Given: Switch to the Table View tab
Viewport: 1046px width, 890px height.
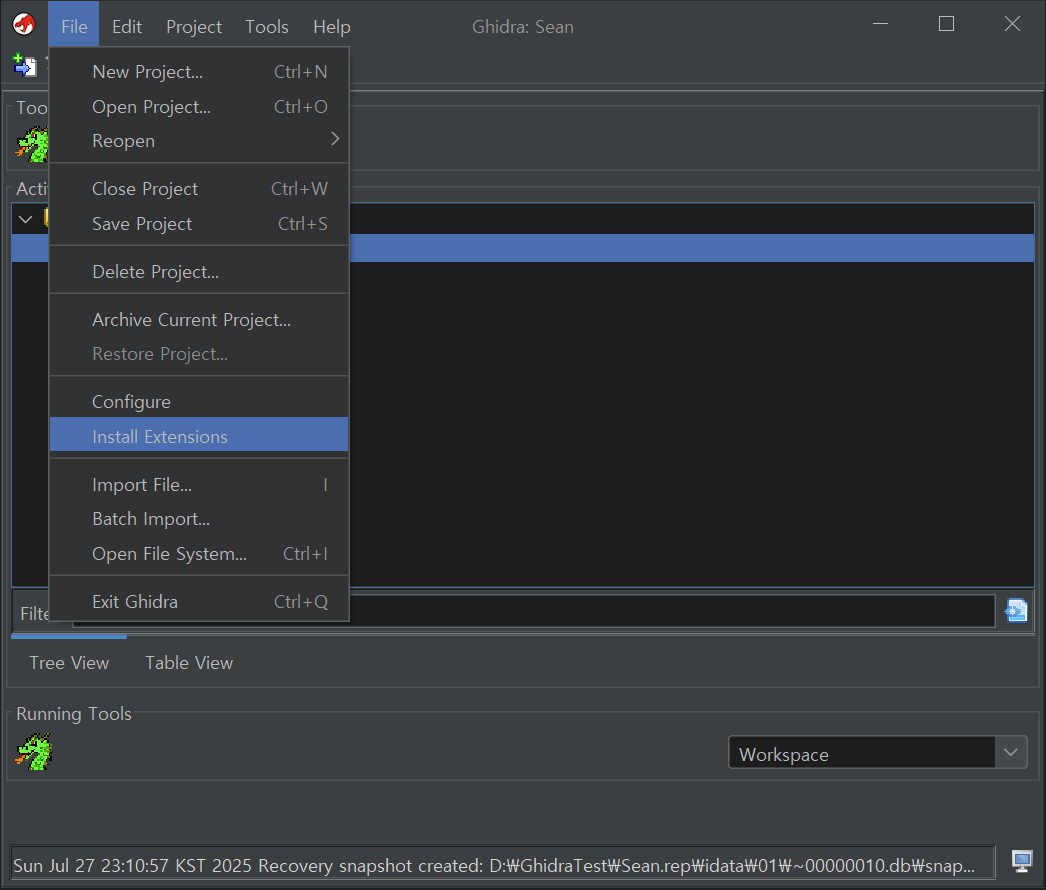Looking at the screenshot, I should point(189,662).
